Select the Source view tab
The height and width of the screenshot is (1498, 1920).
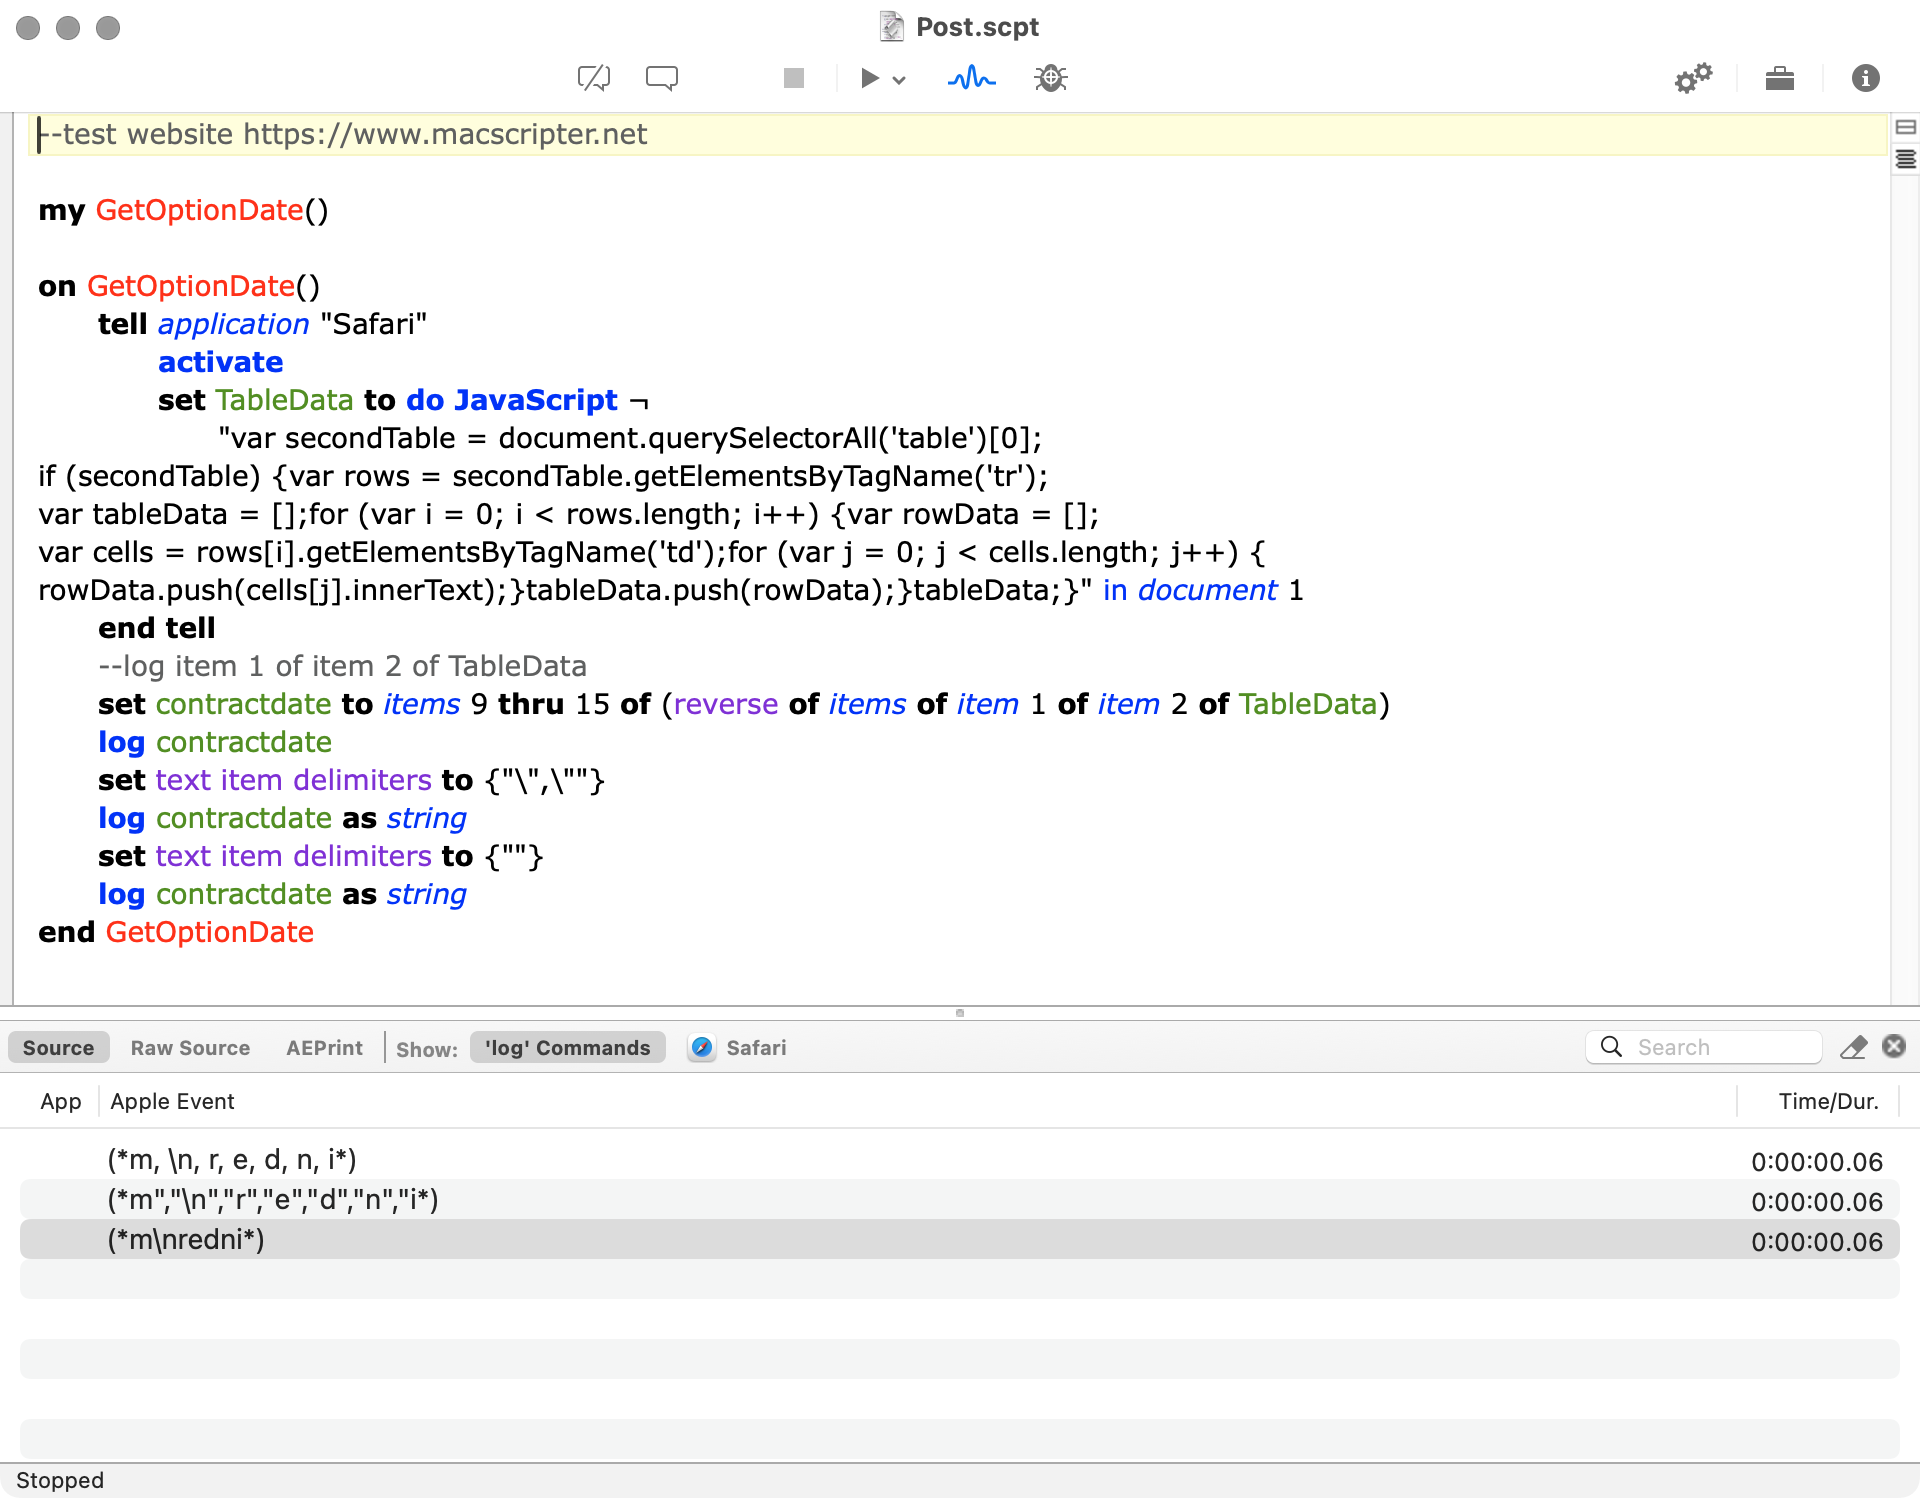(58, 1047)
